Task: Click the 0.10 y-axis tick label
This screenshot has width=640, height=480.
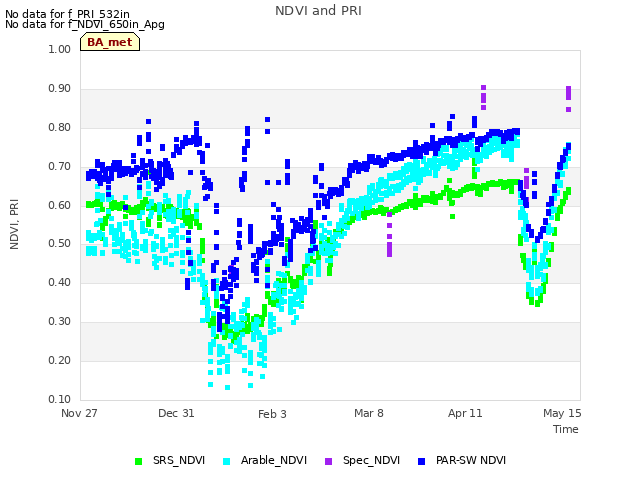Action: [60, 399]
